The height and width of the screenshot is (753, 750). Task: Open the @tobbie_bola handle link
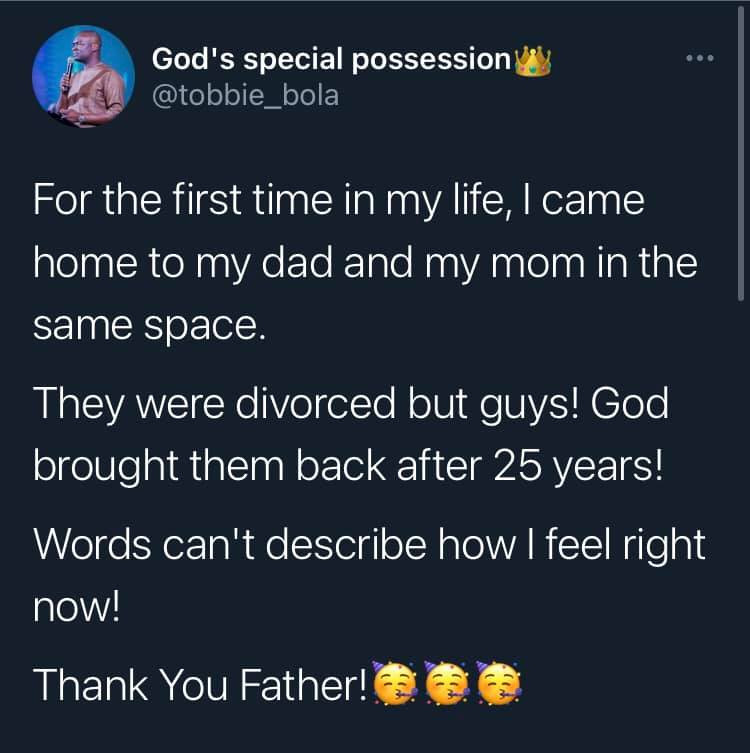coord(245,96)
